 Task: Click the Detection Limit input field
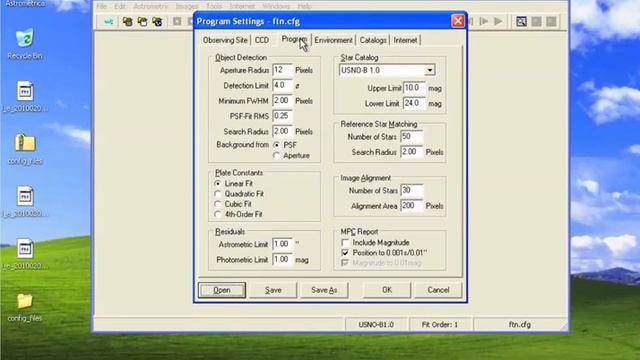point(282,85)
